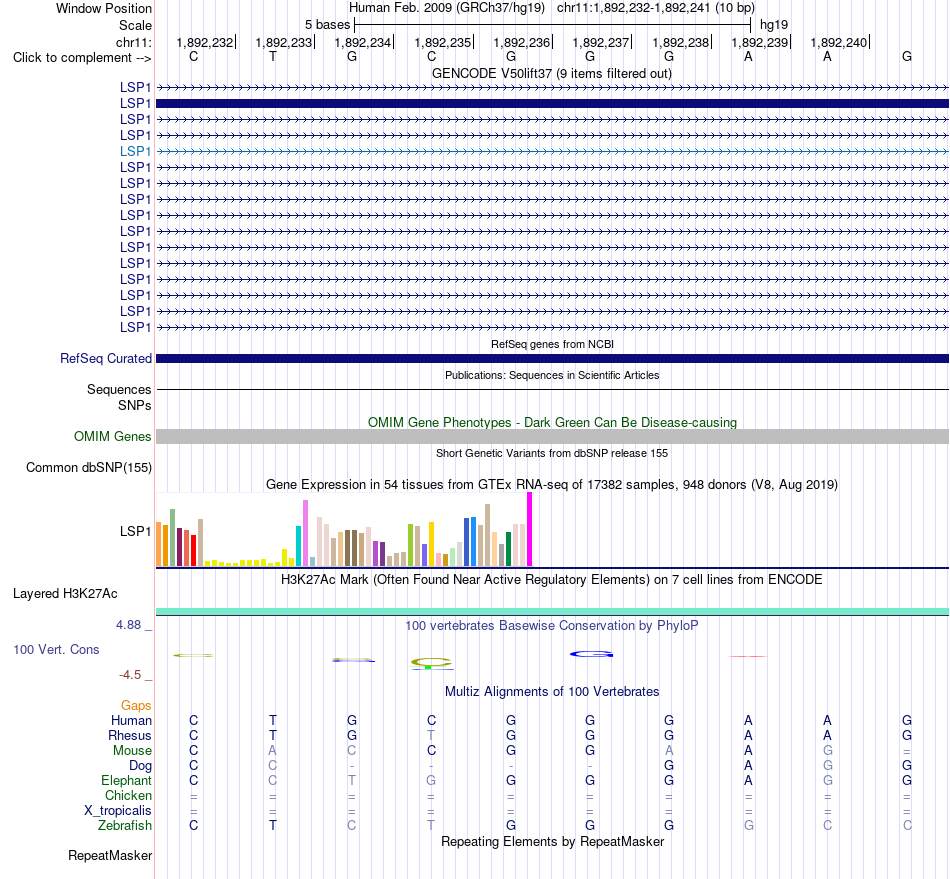Click the Zebrafish species label
This screenshot has width=950, height=879.
click(x=125, y=825)
